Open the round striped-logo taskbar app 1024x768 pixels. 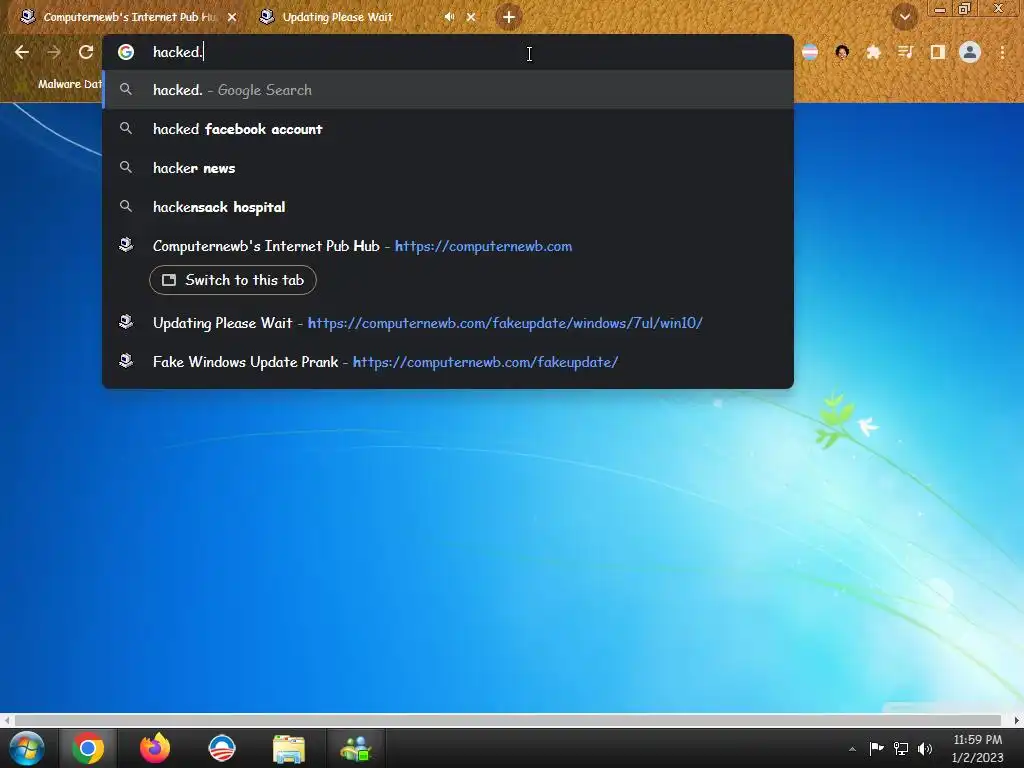click(x=222, y=748)
